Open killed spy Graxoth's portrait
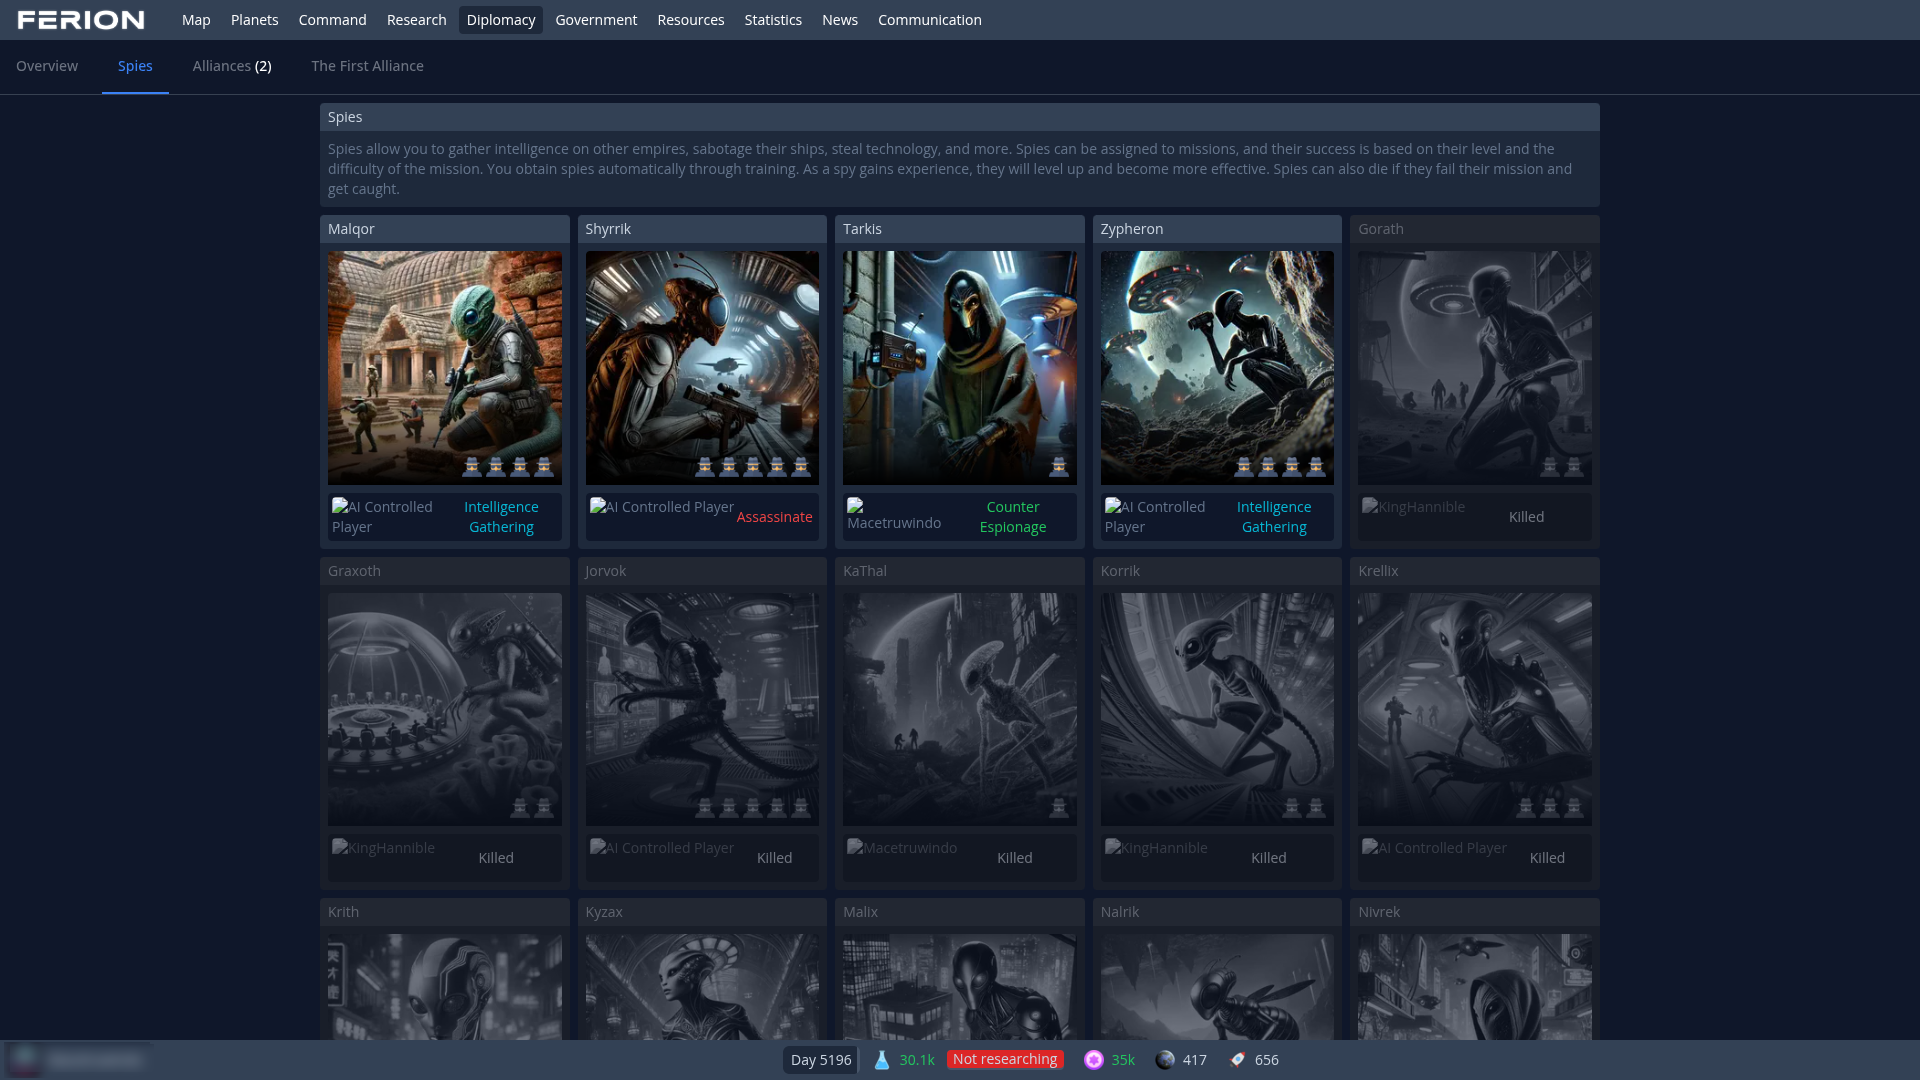1920x1080 pixels. [445, 709]
